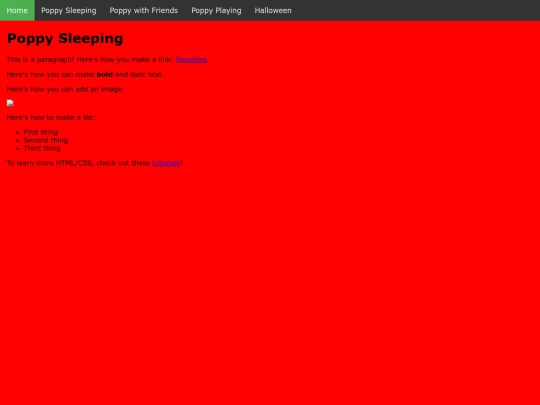Viewport: 540px width, 405px height.
Task: Click the 'First thing' list item
Action: click(x=41, y=132)
